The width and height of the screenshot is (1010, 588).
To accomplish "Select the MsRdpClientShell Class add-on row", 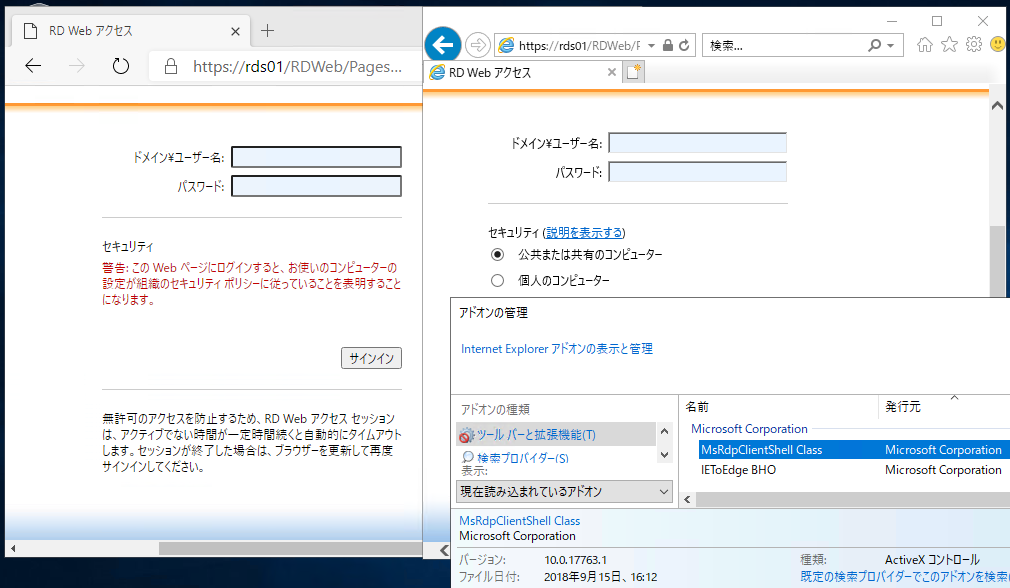I will pos(854,450).
